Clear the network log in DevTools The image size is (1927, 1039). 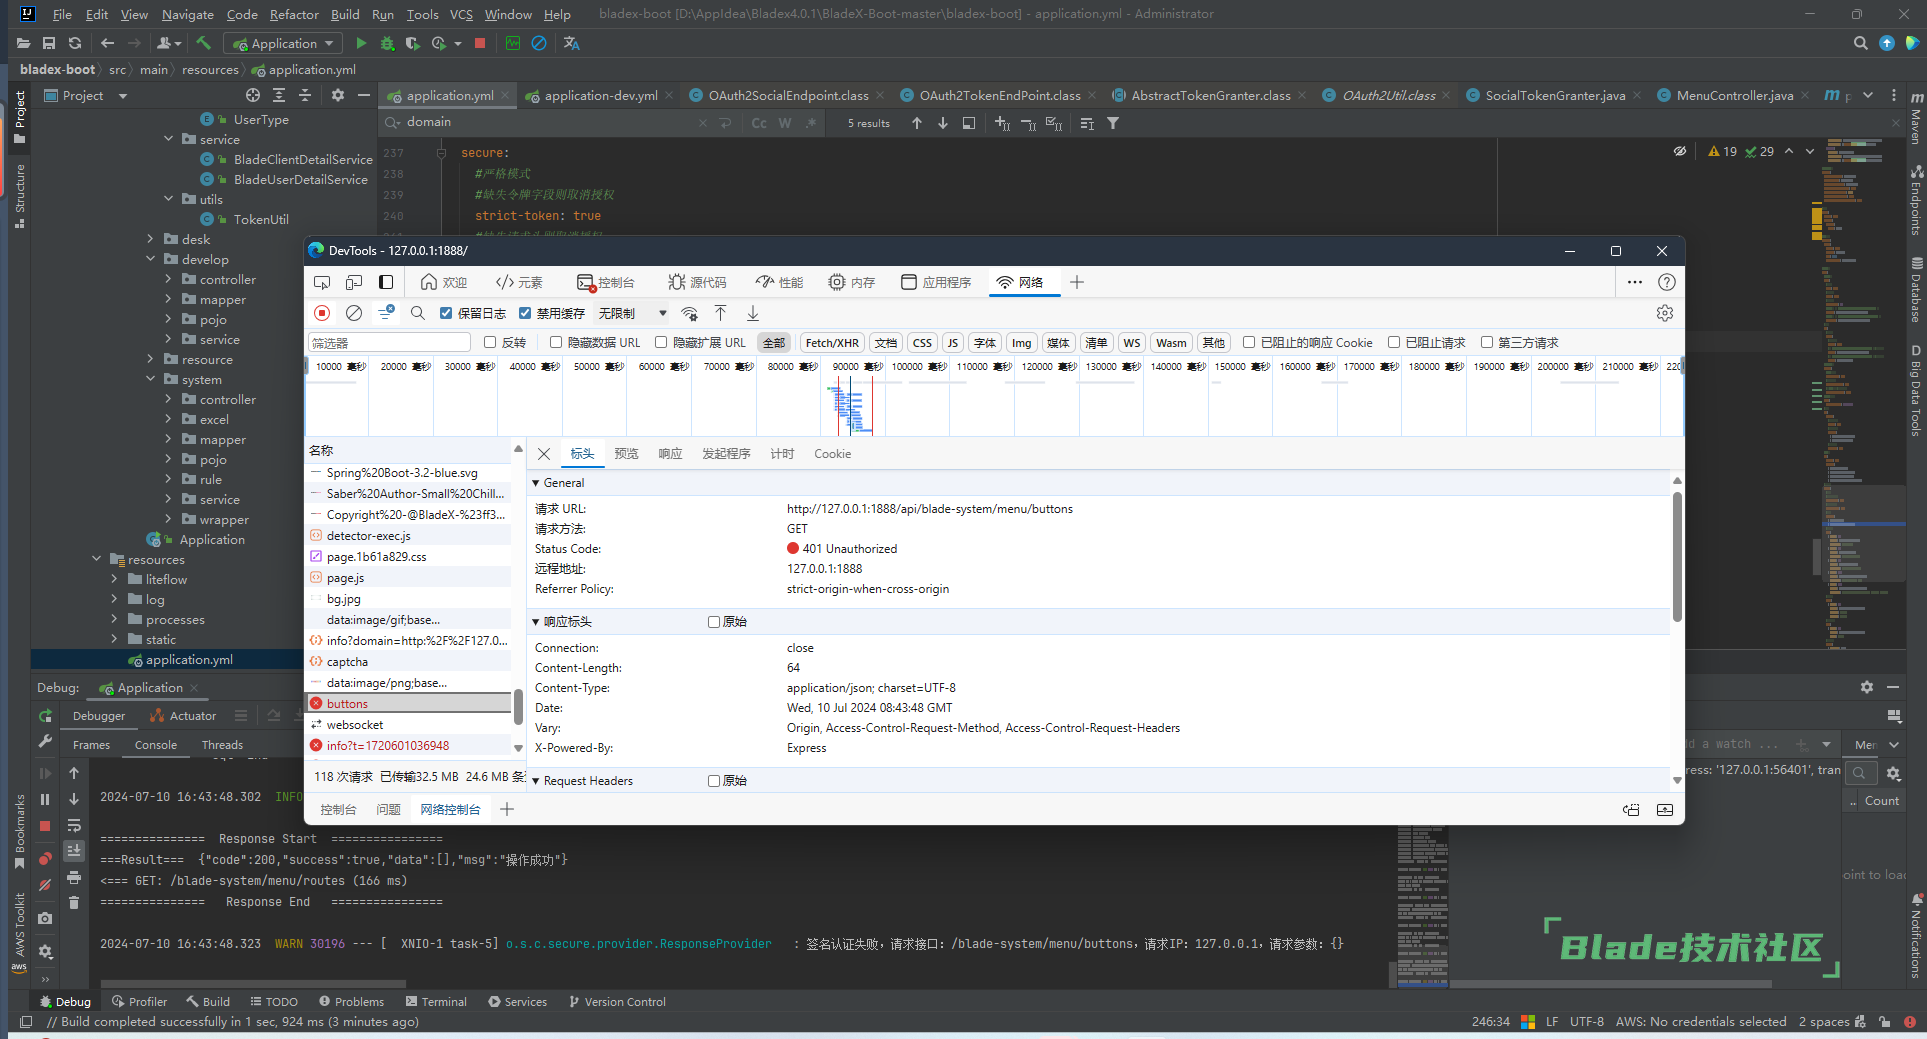[354, 313]
